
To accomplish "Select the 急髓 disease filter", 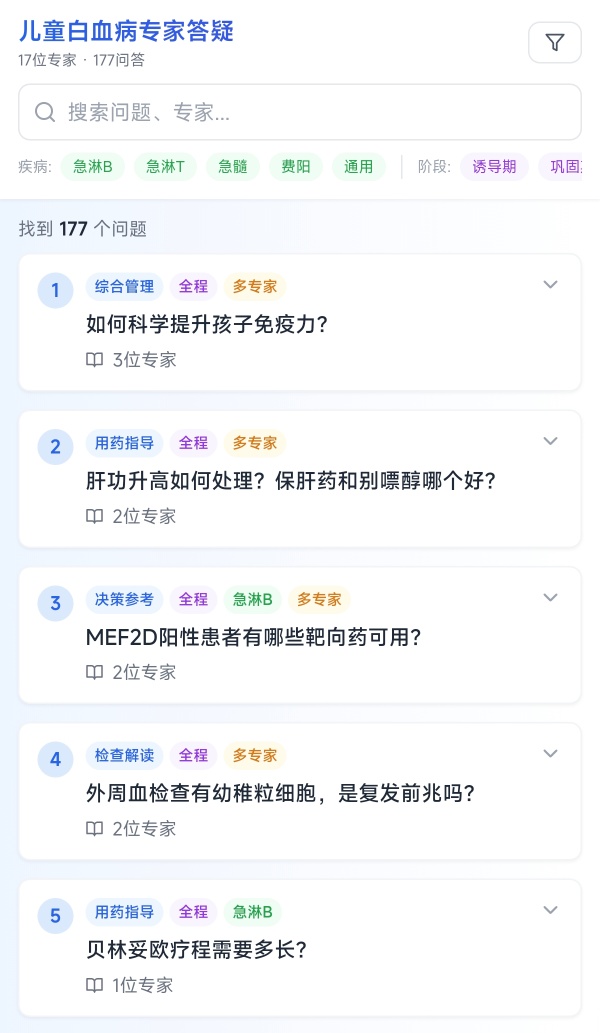I will click(x=233, y=167).
